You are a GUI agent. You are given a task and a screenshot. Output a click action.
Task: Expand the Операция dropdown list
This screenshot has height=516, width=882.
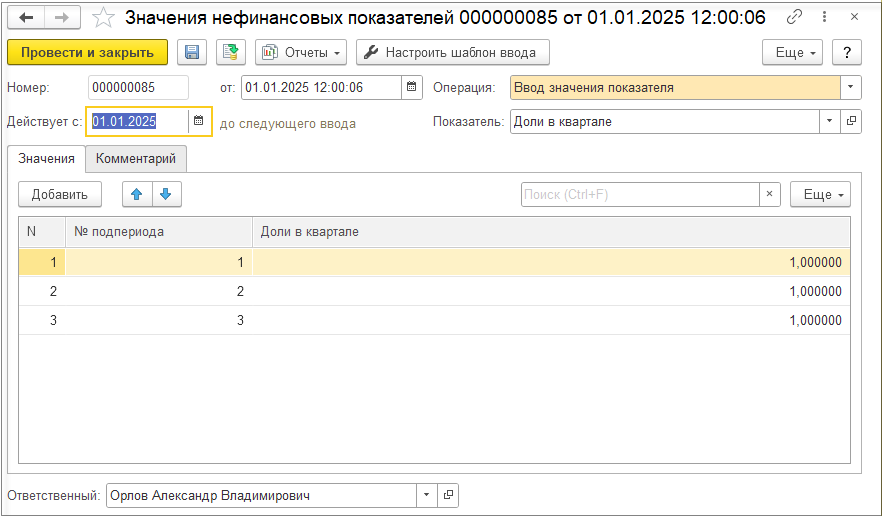click(x=851, y=87)
